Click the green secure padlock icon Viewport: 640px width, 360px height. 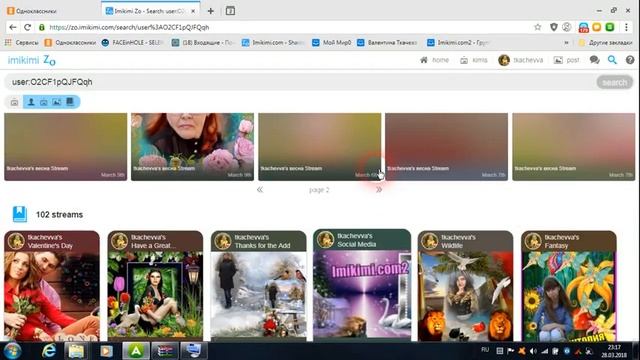click(42, 27)
